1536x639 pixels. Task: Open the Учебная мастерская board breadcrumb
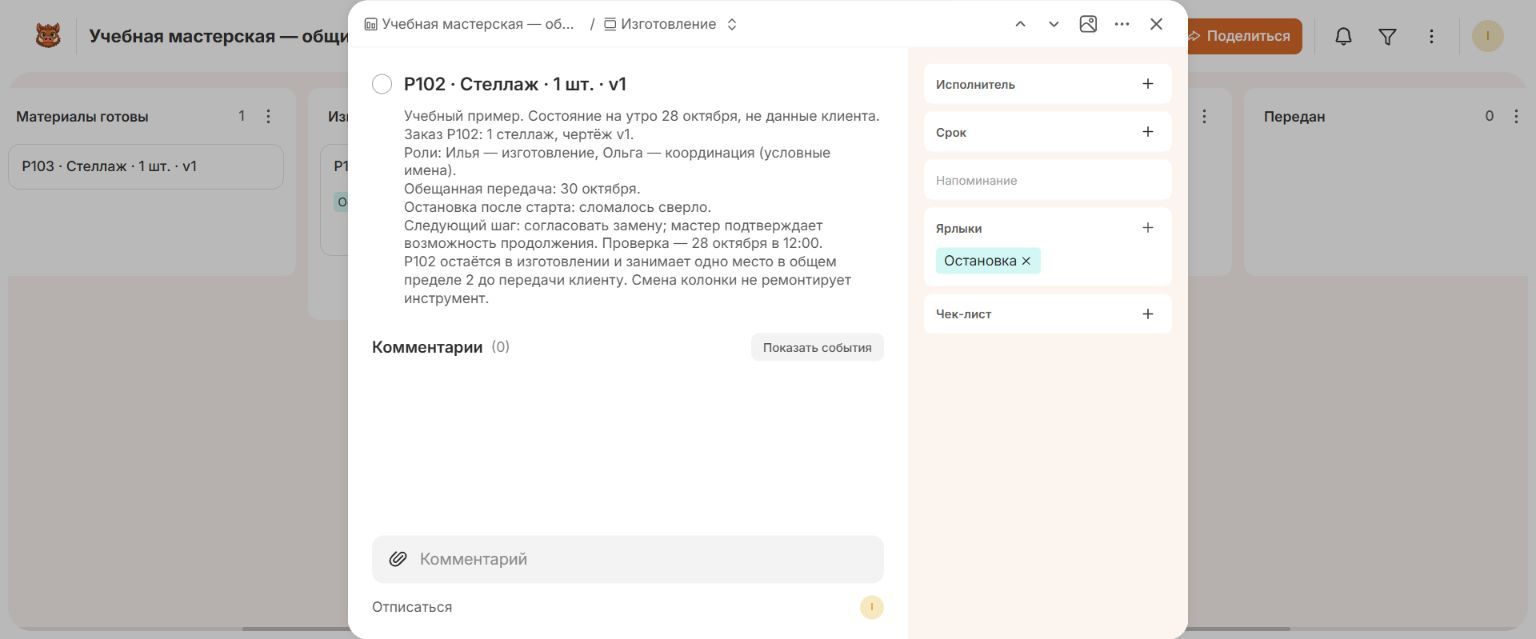[x=470, y=24]
